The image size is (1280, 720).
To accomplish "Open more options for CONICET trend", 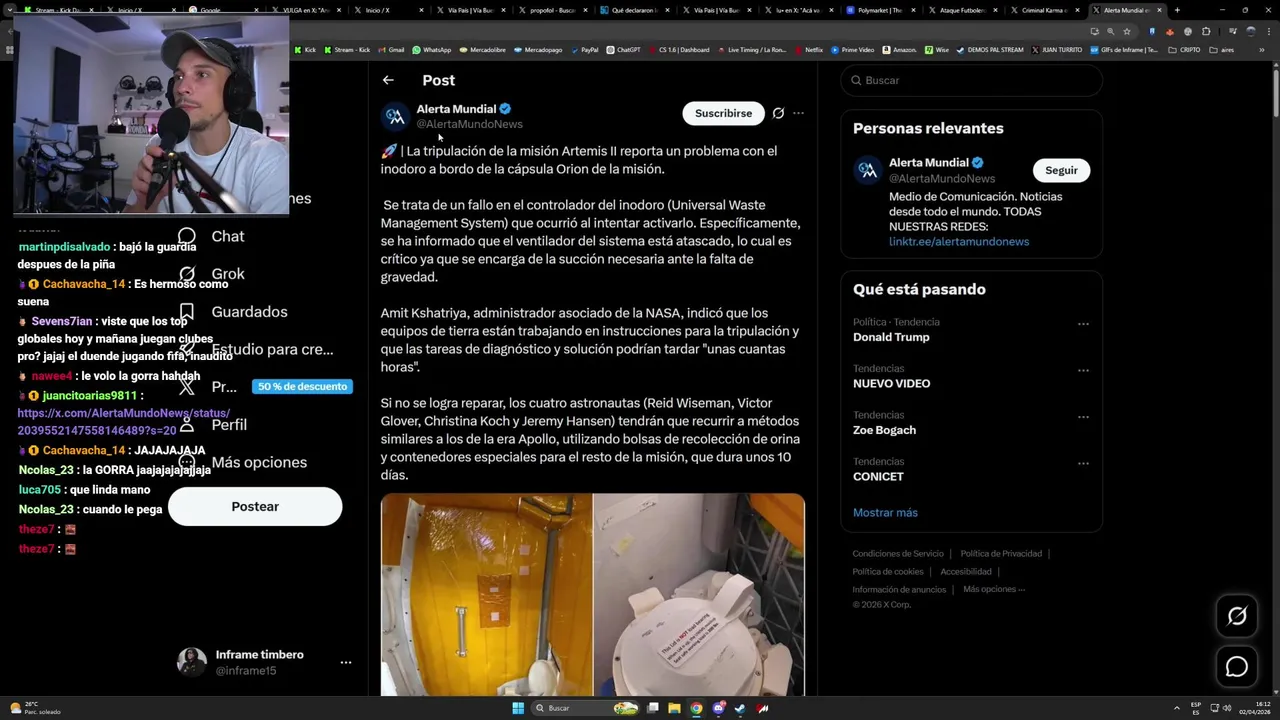I will coord(1083,463).
